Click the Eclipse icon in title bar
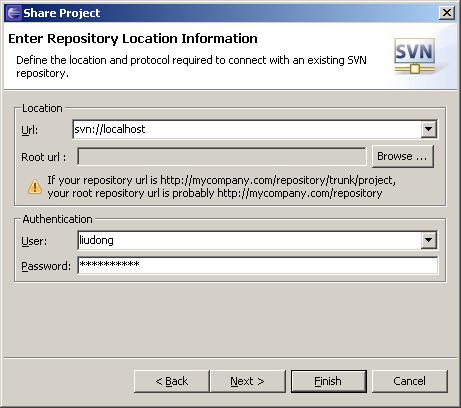461x408 pixels. coord(14,13)
